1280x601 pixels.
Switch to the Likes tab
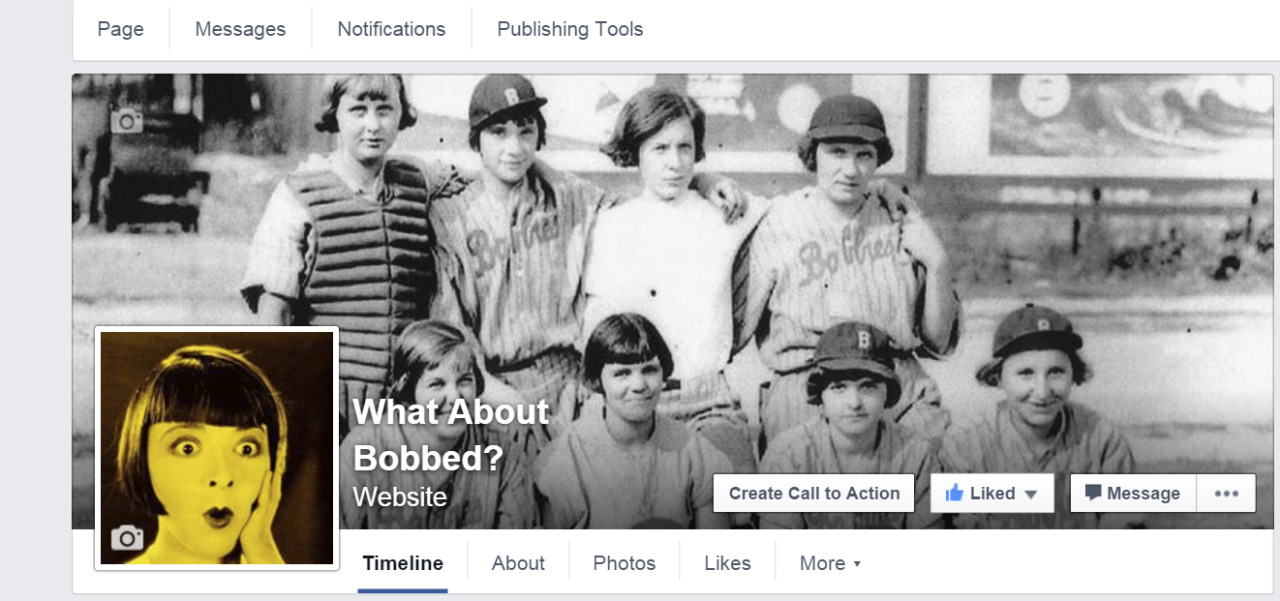point(727,563)
